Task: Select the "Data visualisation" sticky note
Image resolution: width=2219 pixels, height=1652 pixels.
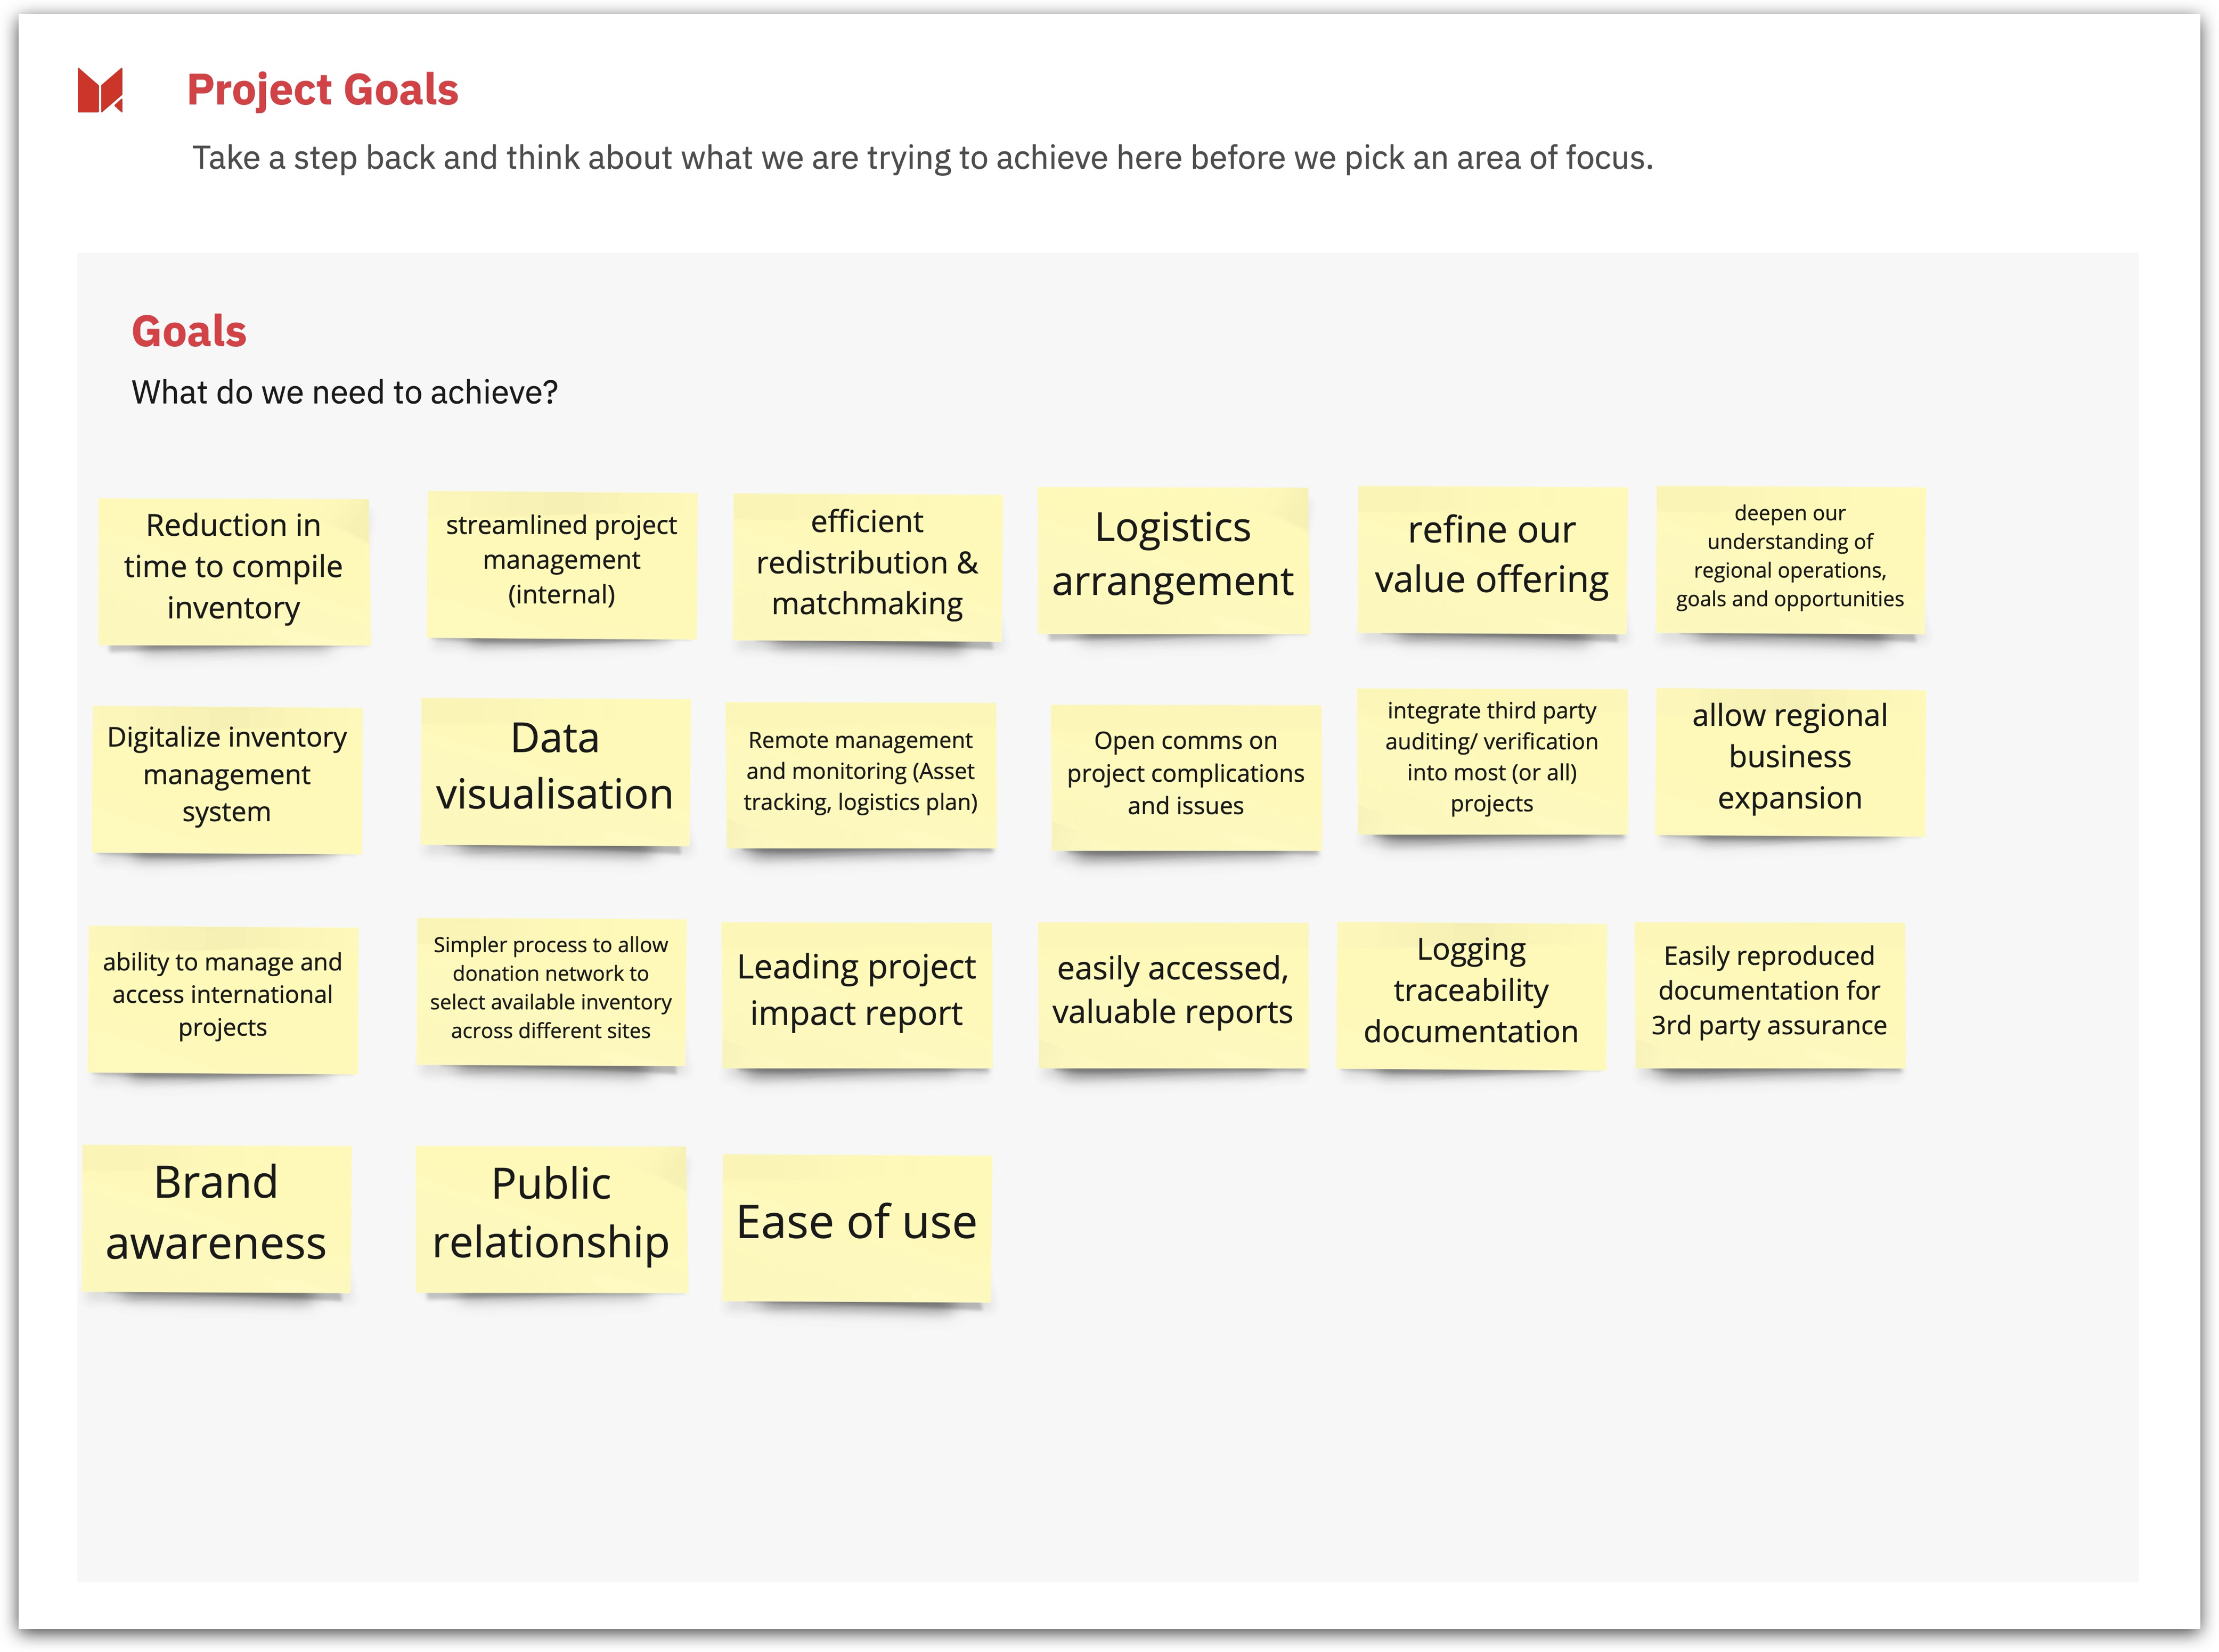Action: coord(555,771)
